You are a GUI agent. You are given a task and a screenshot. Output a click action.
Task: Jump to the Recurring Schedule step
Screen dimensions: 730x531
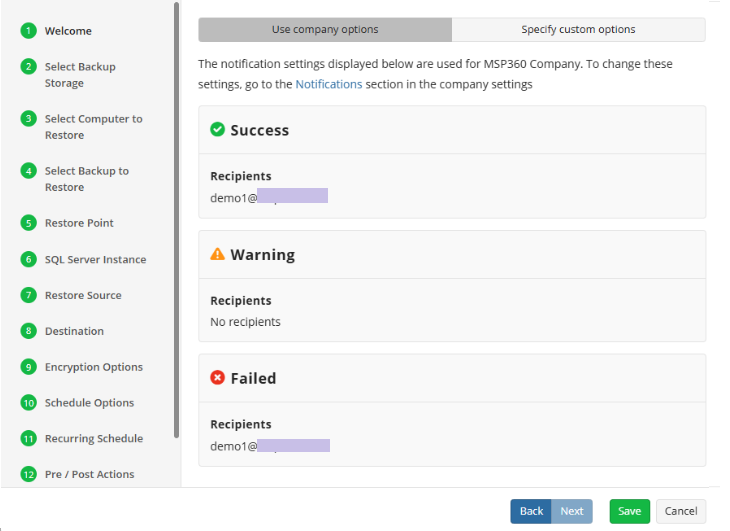93,439
